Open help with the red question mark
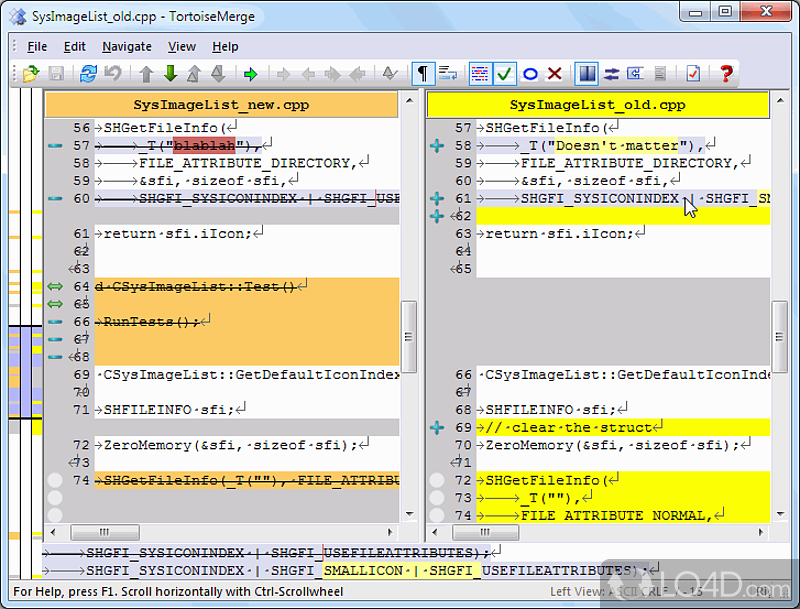Image resolution: width=800 pixels, height=609 pixels. pos(727,73)
